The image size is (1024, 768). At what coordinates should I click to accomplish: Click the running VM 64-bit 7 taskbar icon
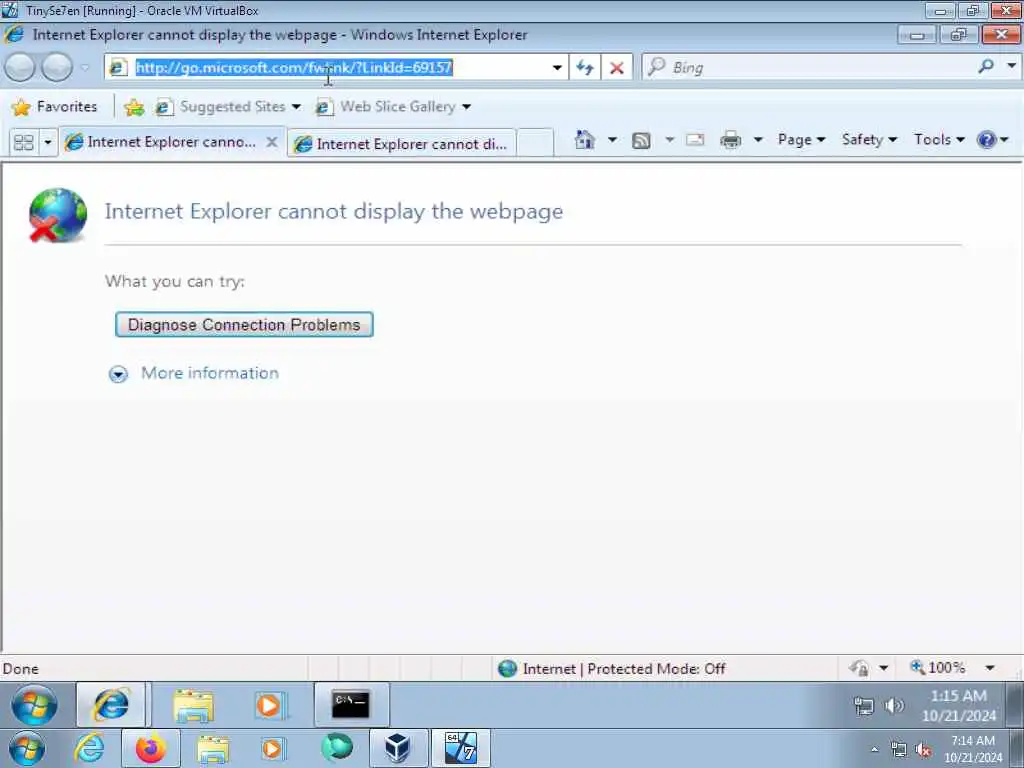click(x=460, y=748)
